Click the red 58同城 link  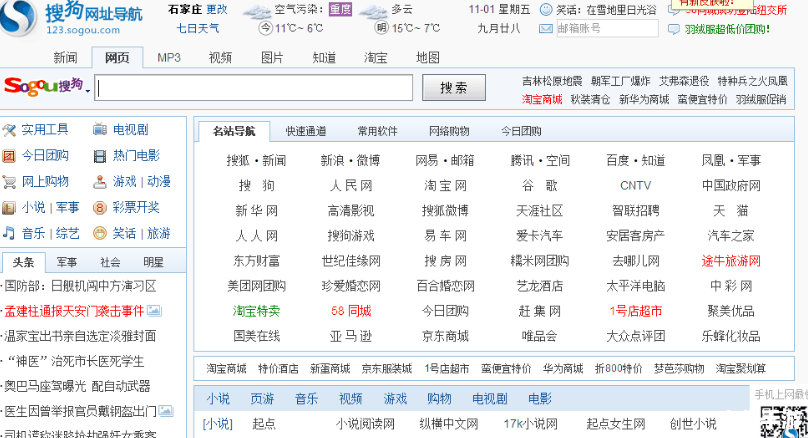(351, 311)
